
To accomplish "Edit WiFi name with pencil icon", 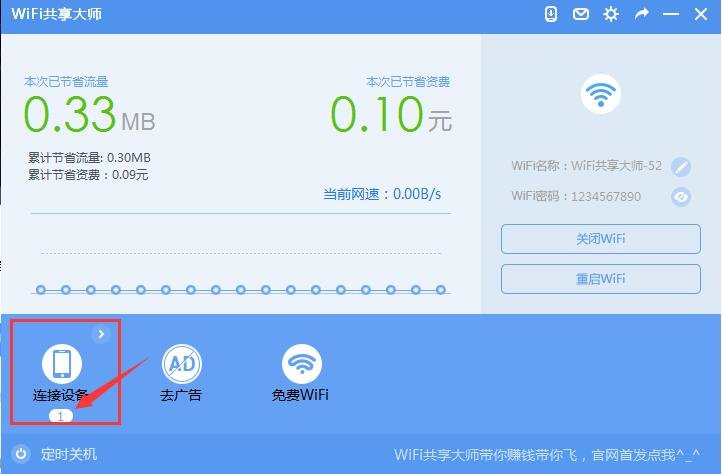I will 681,166.
